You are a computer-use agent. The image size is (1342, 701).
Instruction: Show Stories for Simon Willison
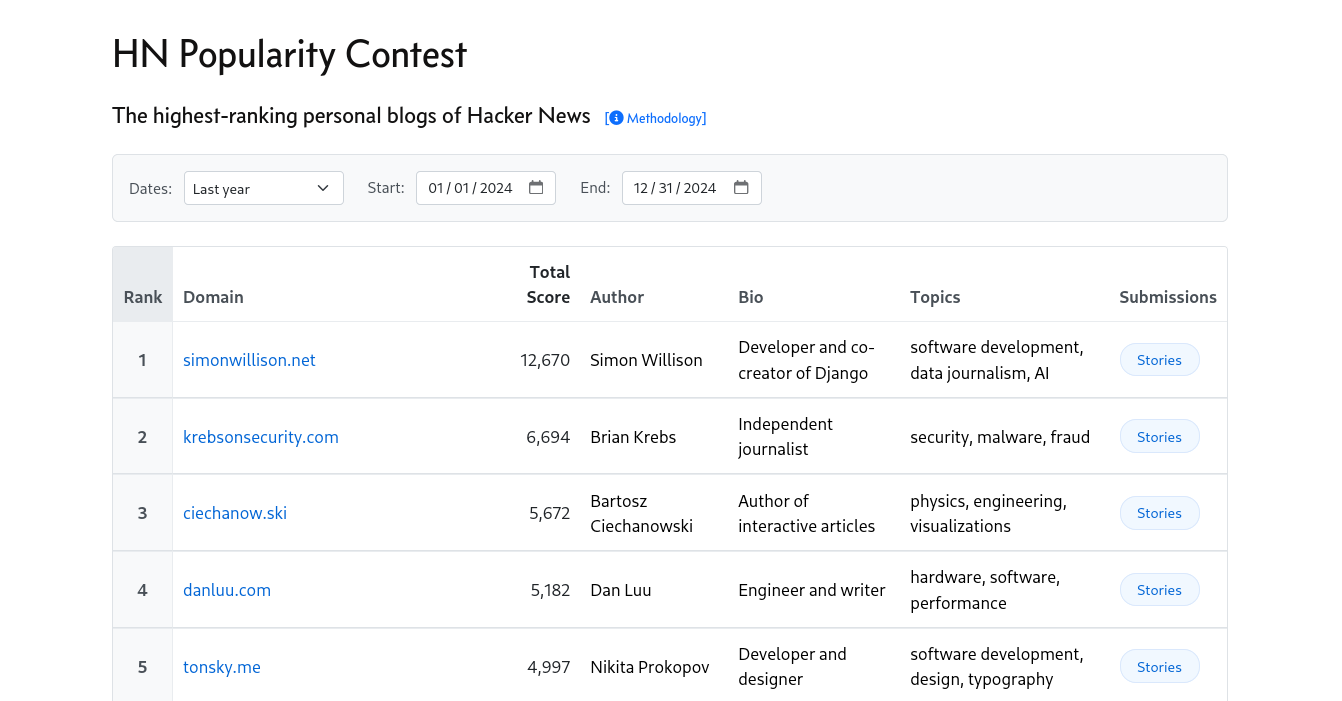point(1159,360)
